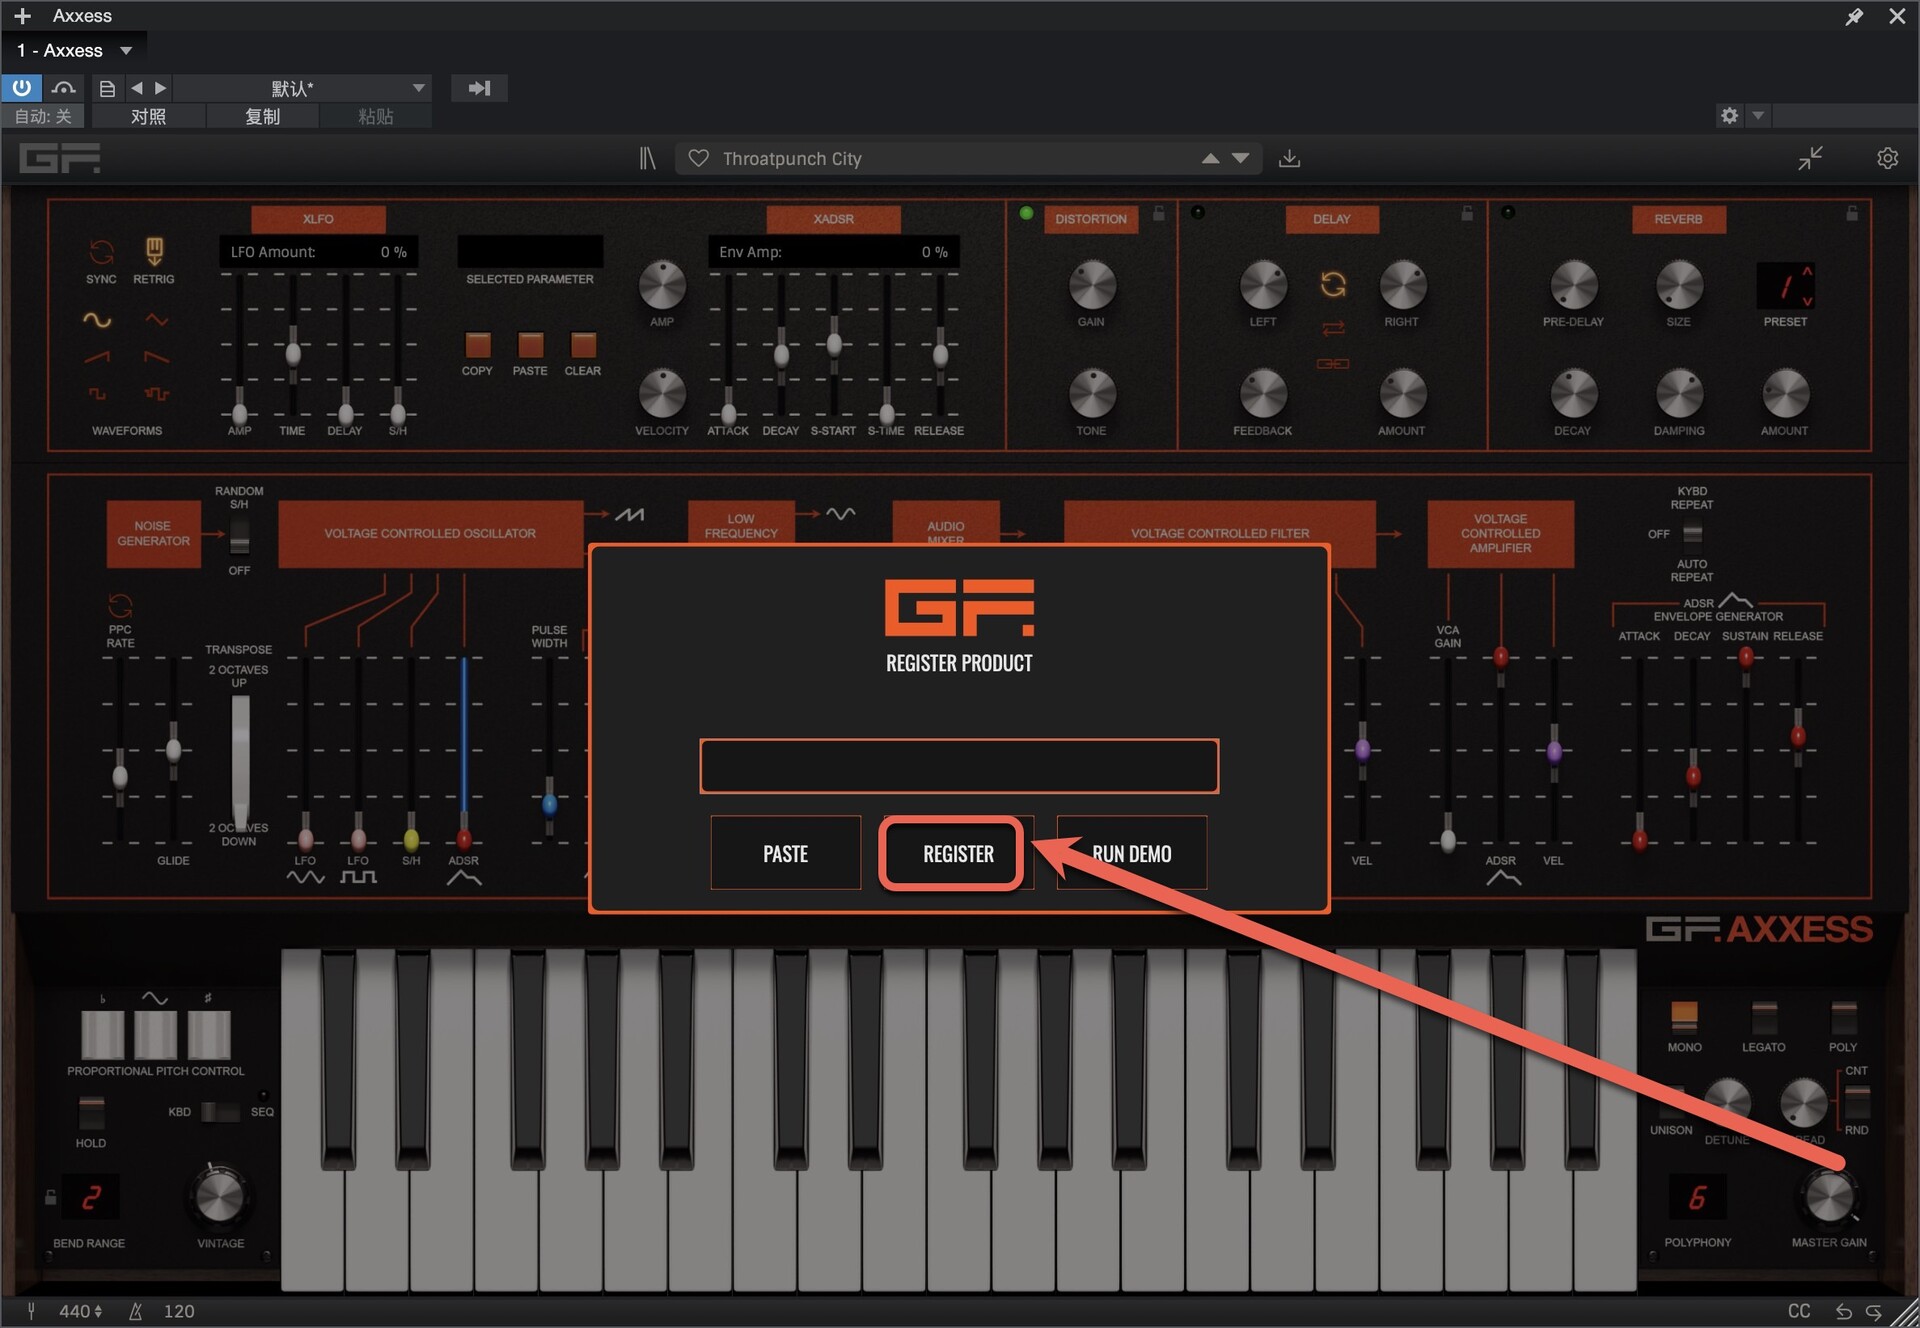Click the undo arrow in status bar
Viewport: 1920px width, 1328px height.
(1844, 1311)
